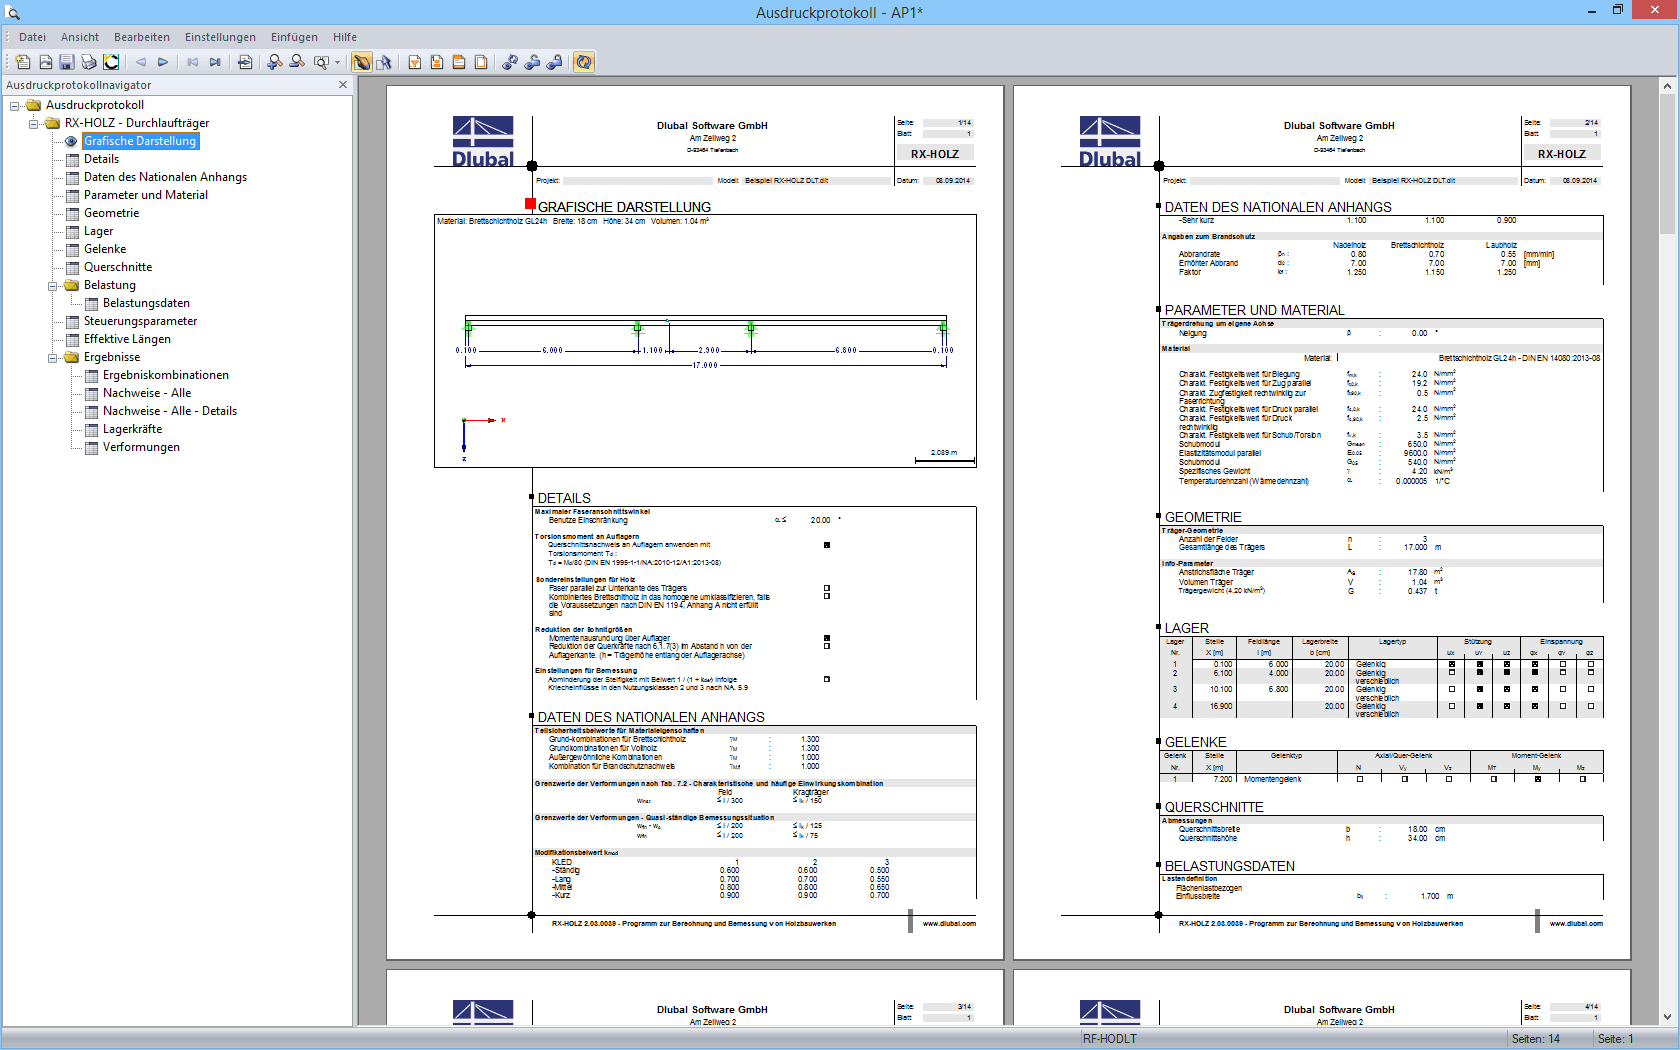Select Grafische Darstellung in the navigator
1680x1050 pixels.
point(140,141)
